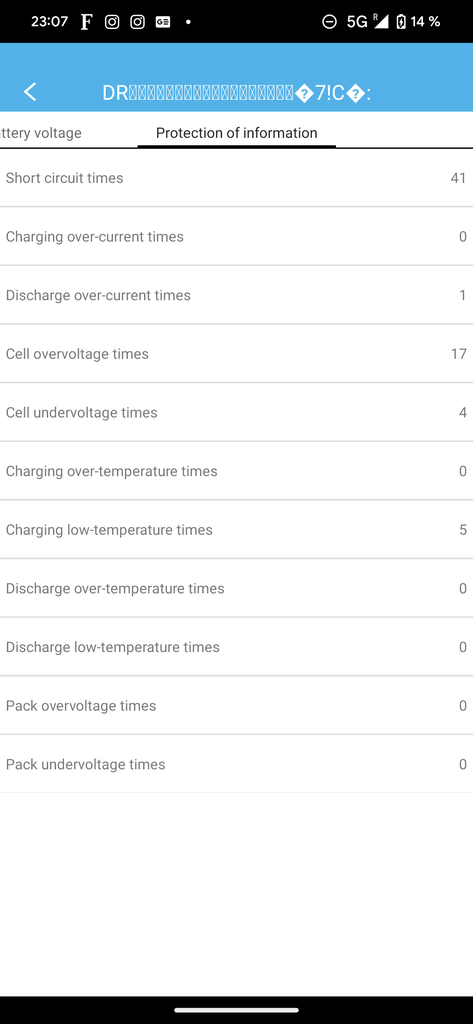Tap the back arrow icon
This screenshot has height=1024, width=473.
click(x=30, y=92)
